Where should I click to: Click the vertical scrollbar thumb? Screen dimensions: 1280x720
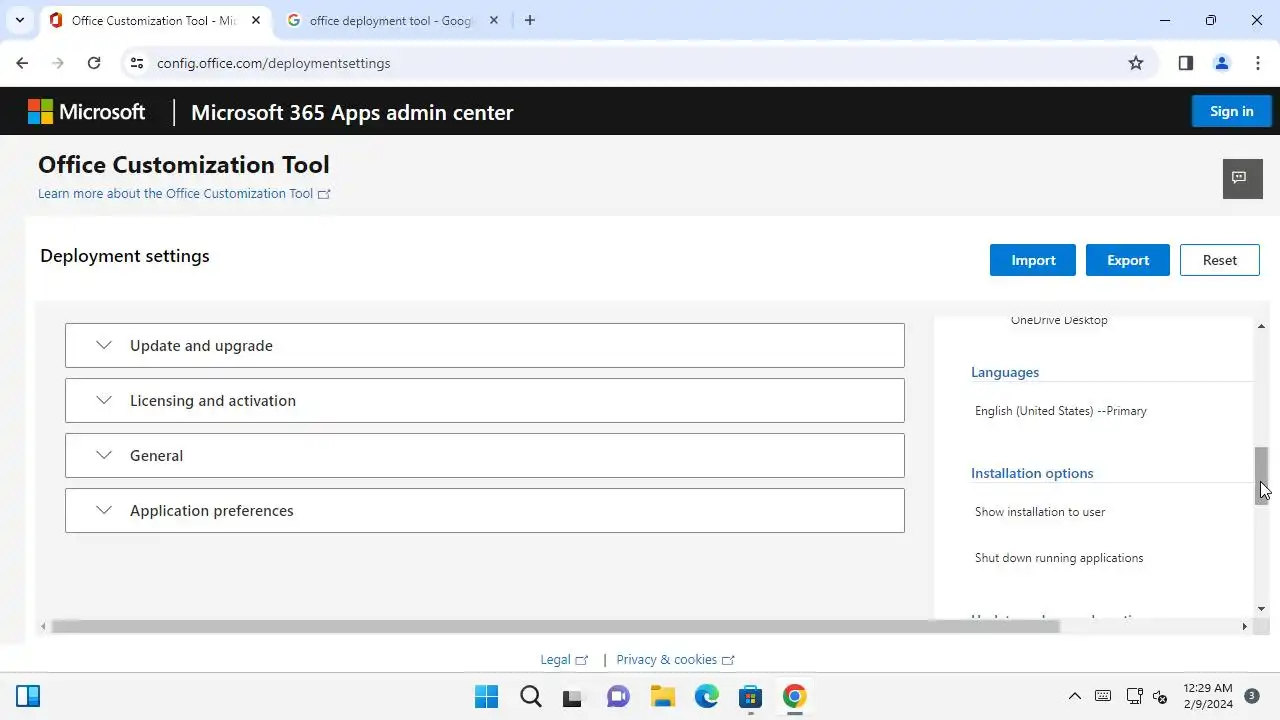[x=1261, y=475]
